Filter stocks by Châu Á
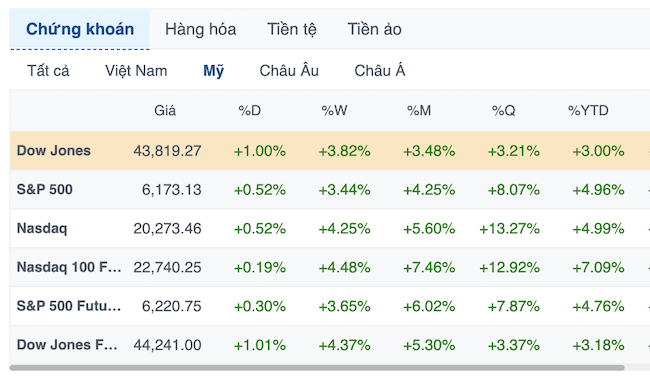Viewport: 650px width, 379px height. [x=380, y=71]
